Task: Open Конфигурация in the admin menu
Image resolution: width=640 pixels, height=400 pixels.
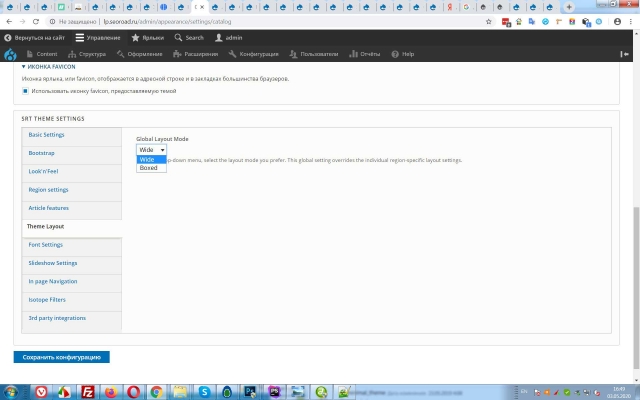Action: (x=254, y=54)
